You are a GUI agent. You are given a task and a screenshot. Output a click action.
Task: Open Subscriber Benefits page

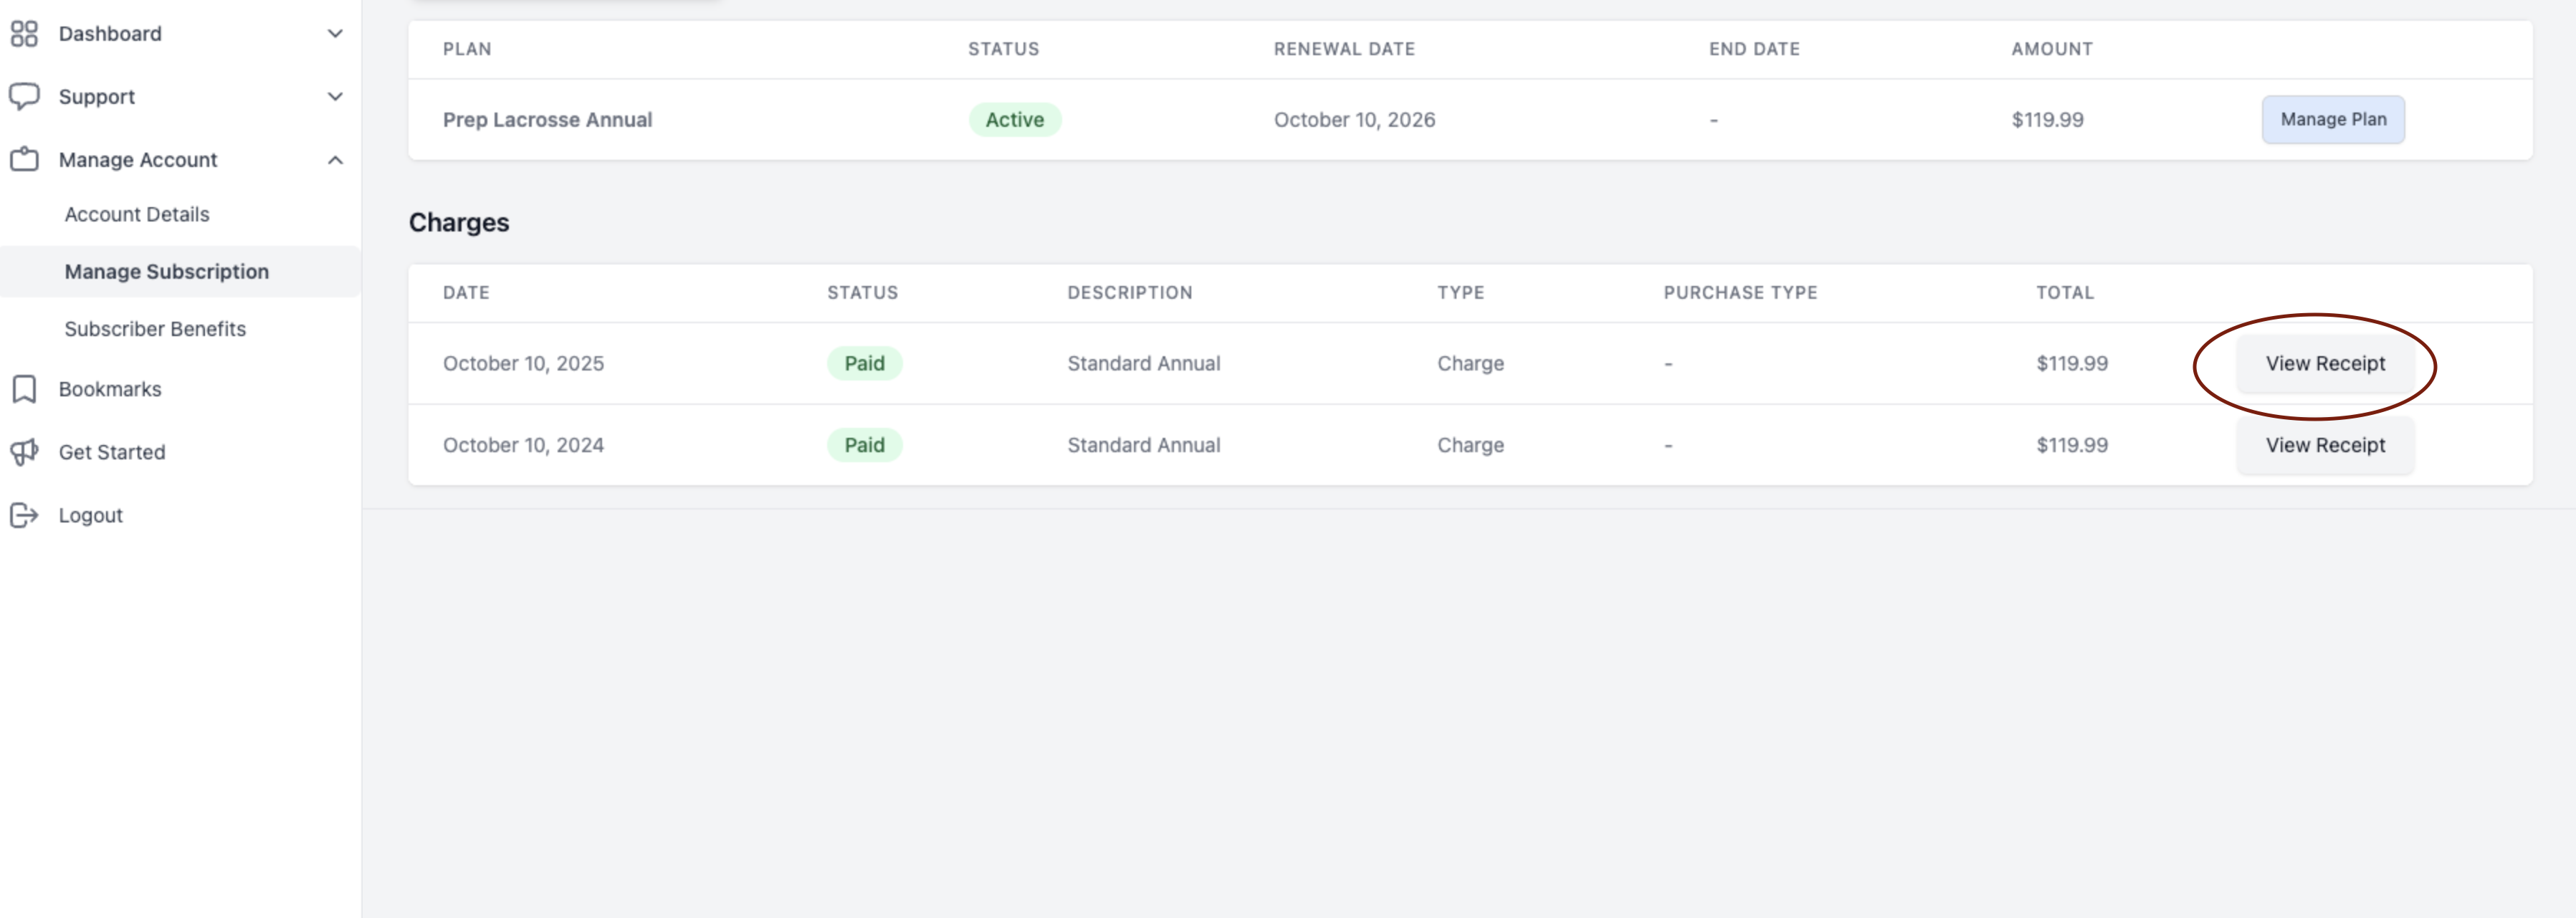point(155,329)
